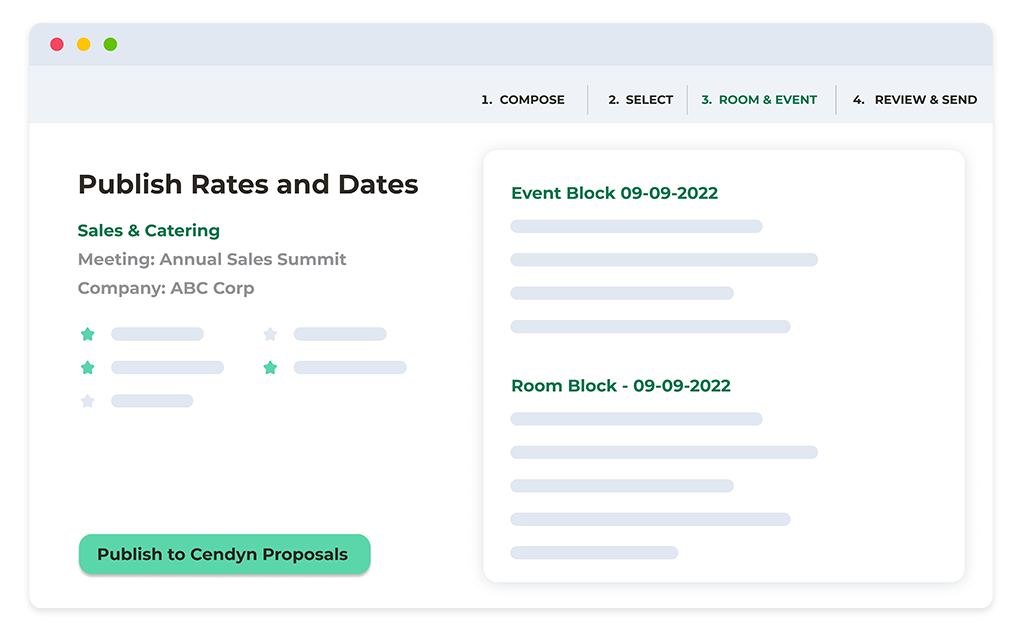The height and width of the screenshot is (637, 1020).
Task: Switch to the 2. Select step
Action: pos(641,100)
